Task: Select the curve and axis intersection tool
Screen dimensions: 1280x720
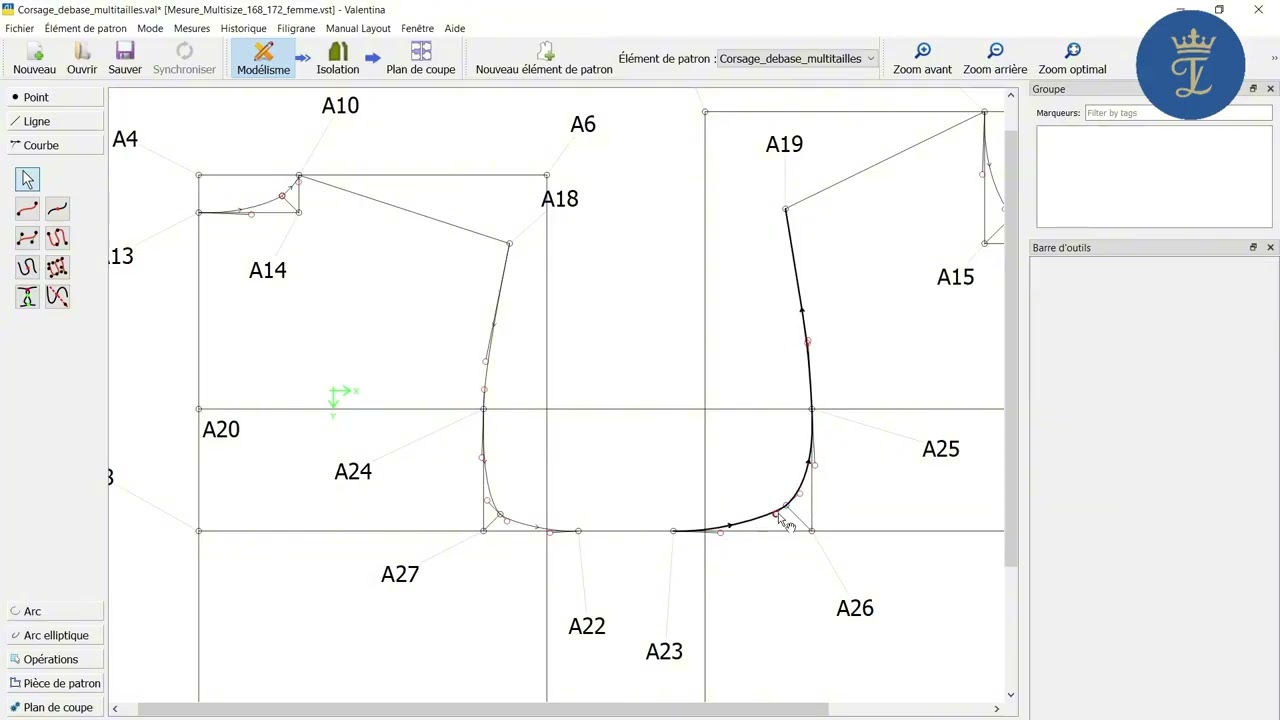Action: [57, 296]
